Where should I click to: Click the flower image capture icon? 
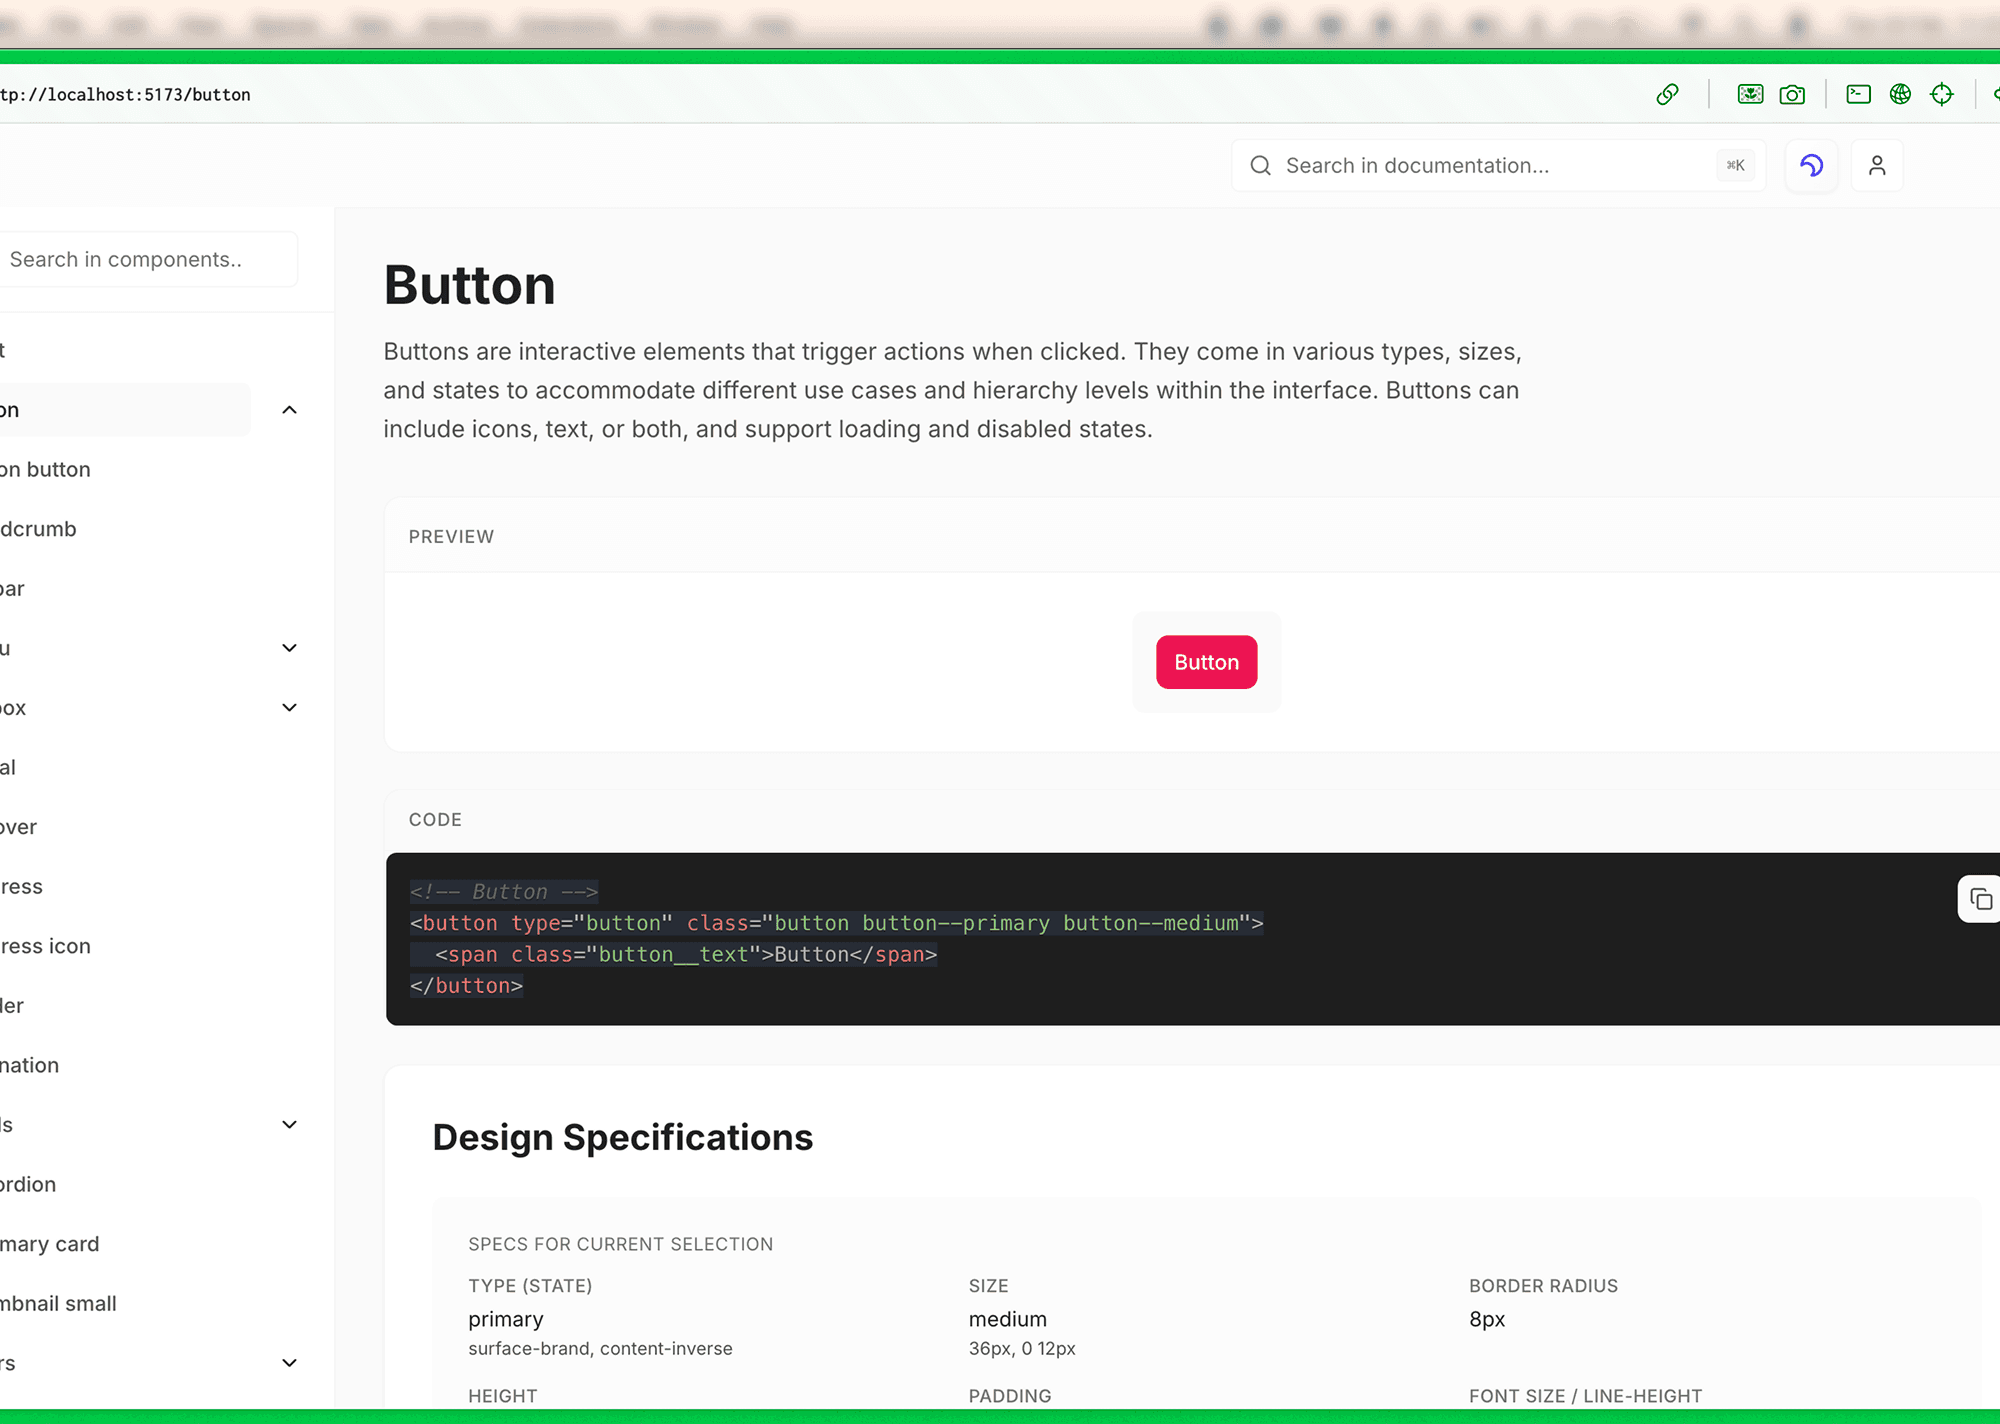1750,94
